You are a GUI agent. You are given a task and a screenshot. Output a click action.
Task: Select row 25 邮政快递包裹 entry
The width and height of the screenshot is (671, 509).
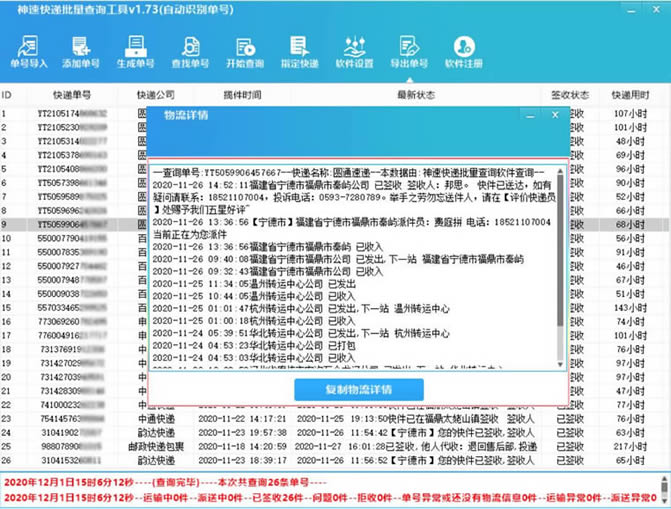(160, 446)
